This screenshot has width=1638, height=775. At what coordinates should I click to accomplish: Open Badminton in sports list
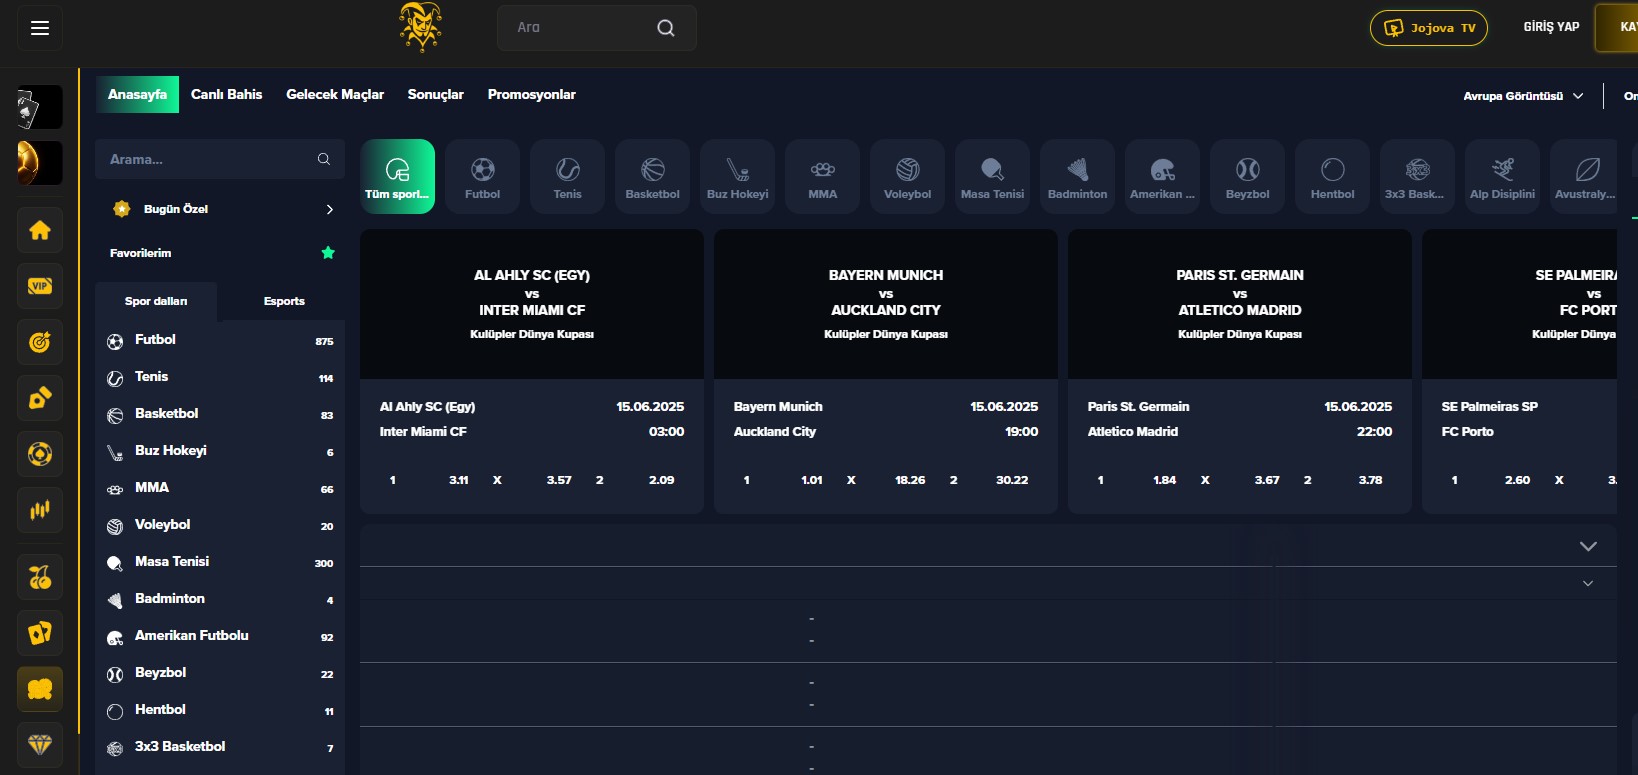220,599
